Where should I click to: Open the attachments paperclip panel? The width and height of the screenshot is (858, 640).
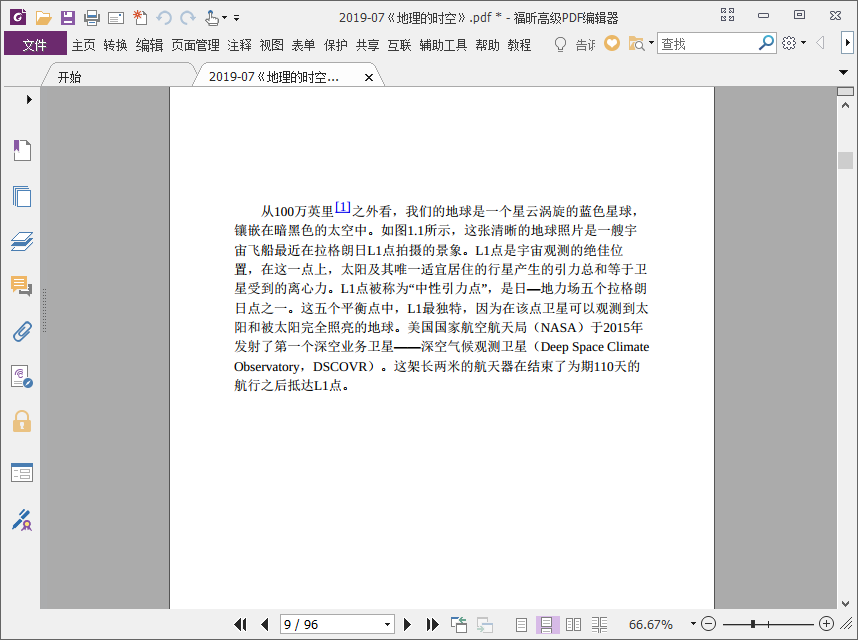coord(22,332)
